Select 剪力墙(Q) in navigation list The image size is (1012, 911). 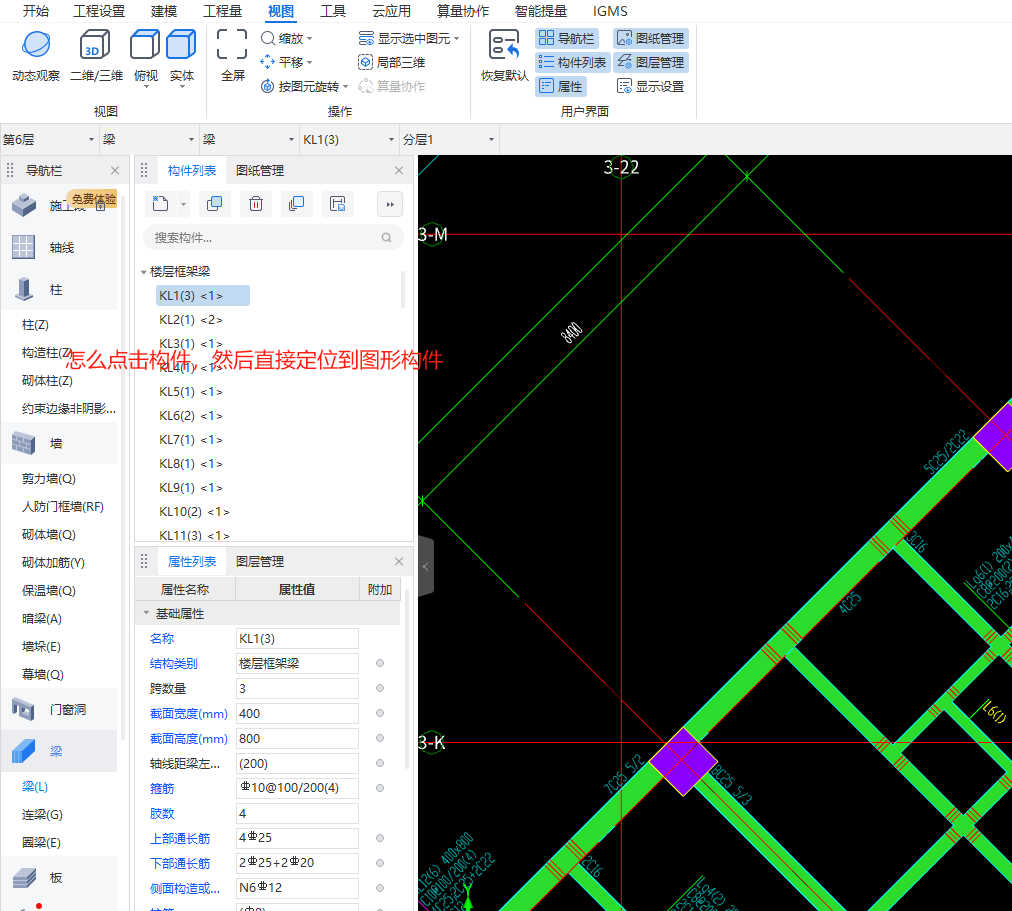click(49, 479)
